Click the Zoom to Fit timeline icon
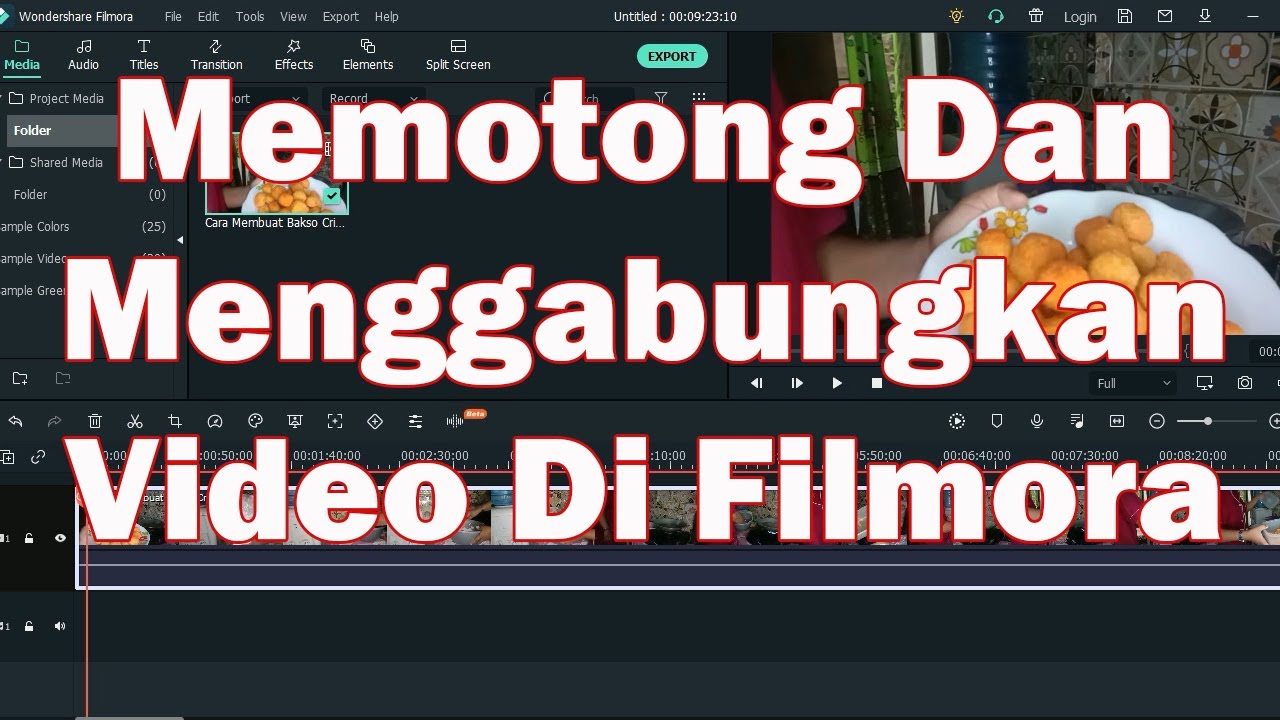Viewport: 1280px width, 720px height. pyautogui.click(x=1117, y=421)
